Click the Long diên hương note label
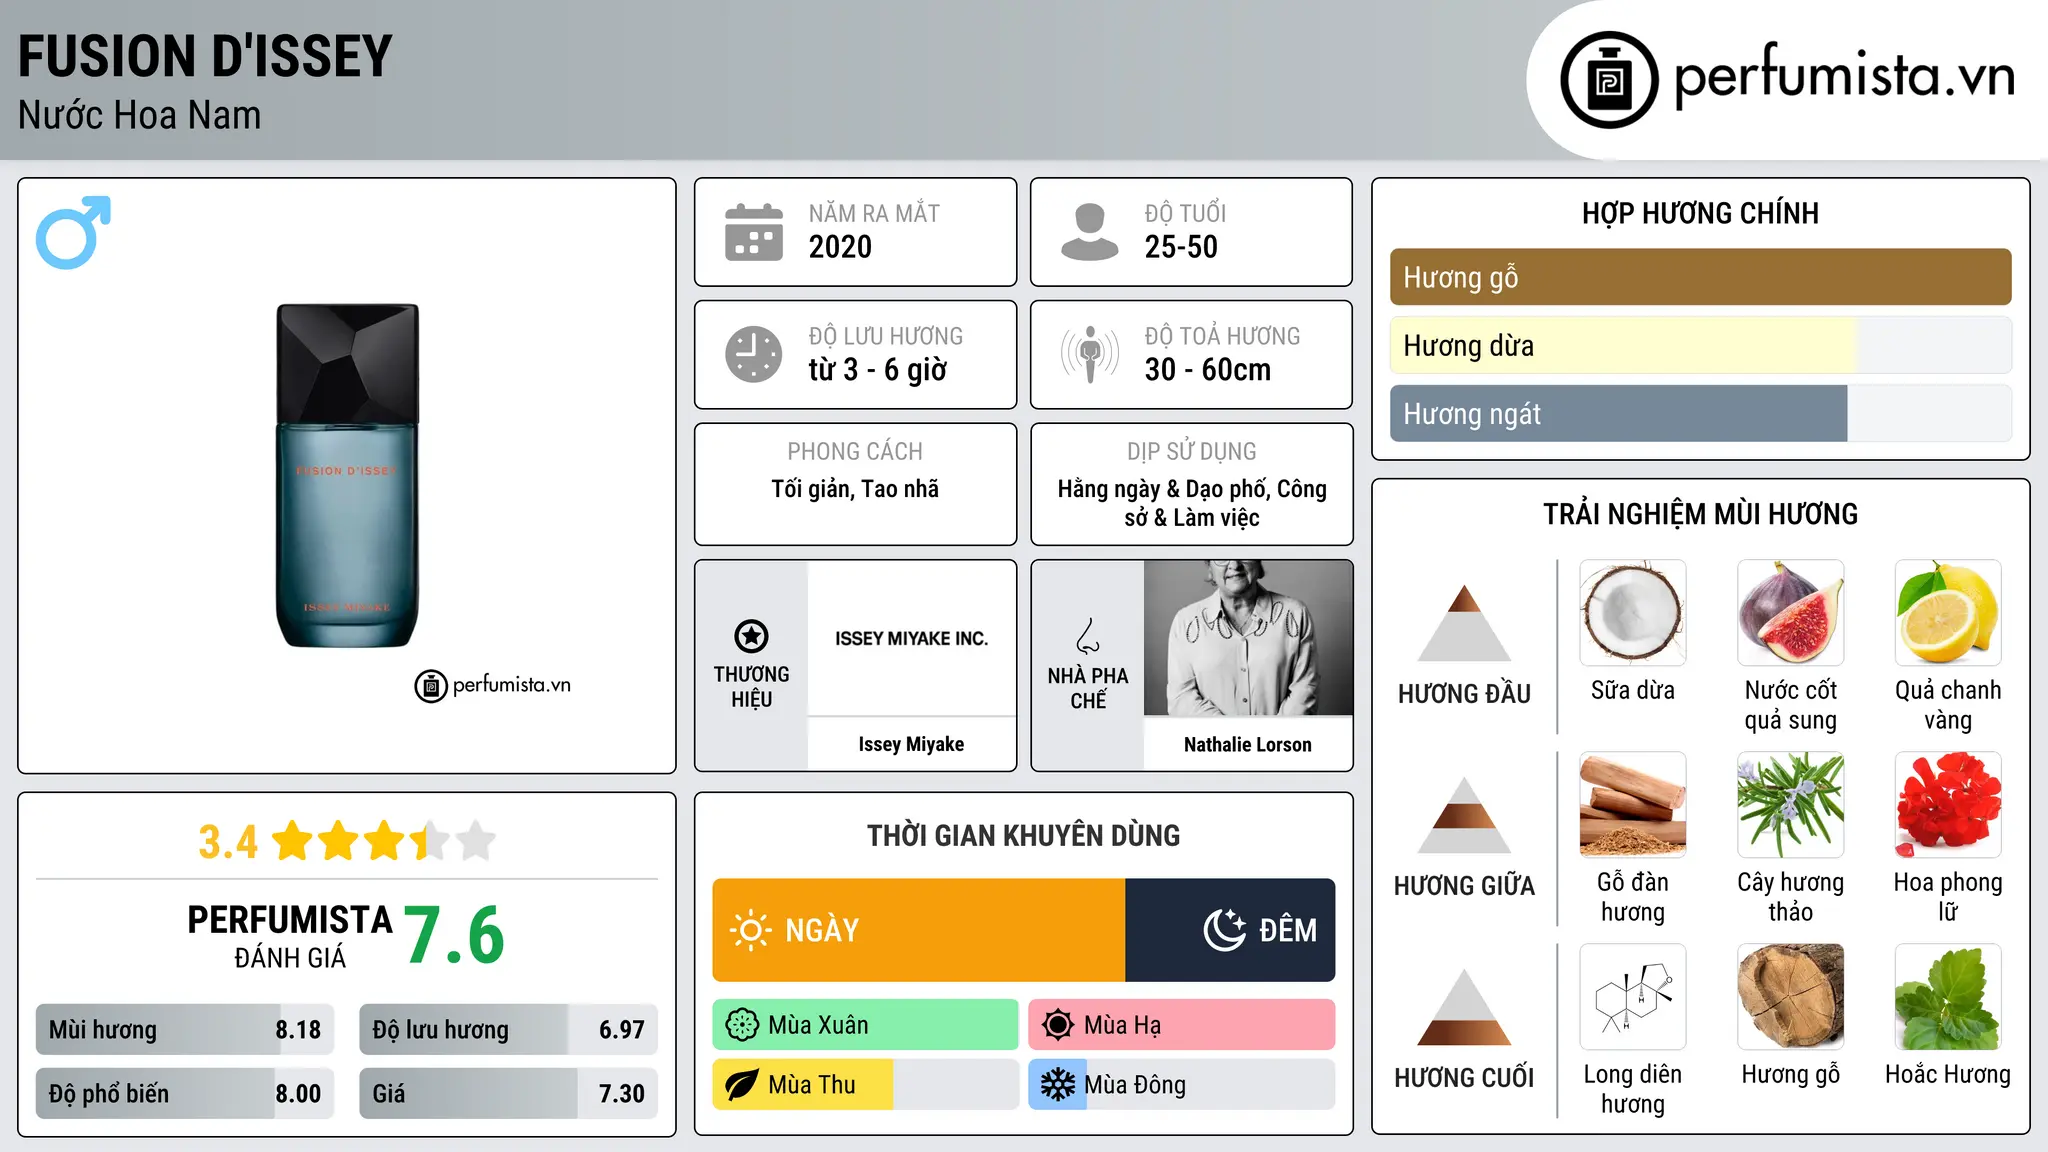 click(x=1632, y=1089)
